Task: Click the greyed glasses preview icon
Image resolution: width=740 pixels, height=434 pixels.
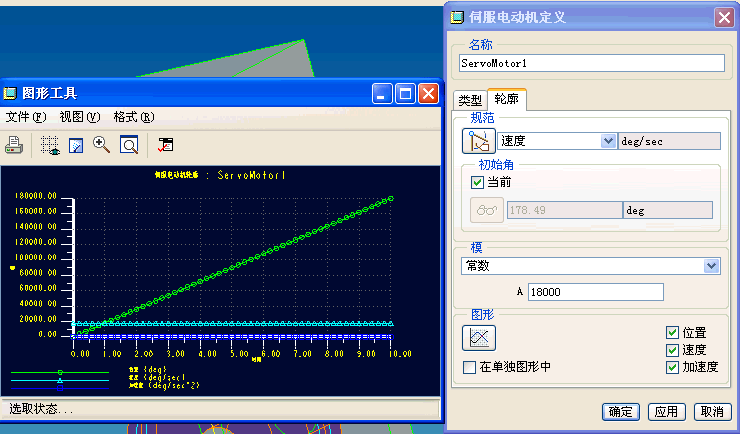Action: [x=487, y=210]
